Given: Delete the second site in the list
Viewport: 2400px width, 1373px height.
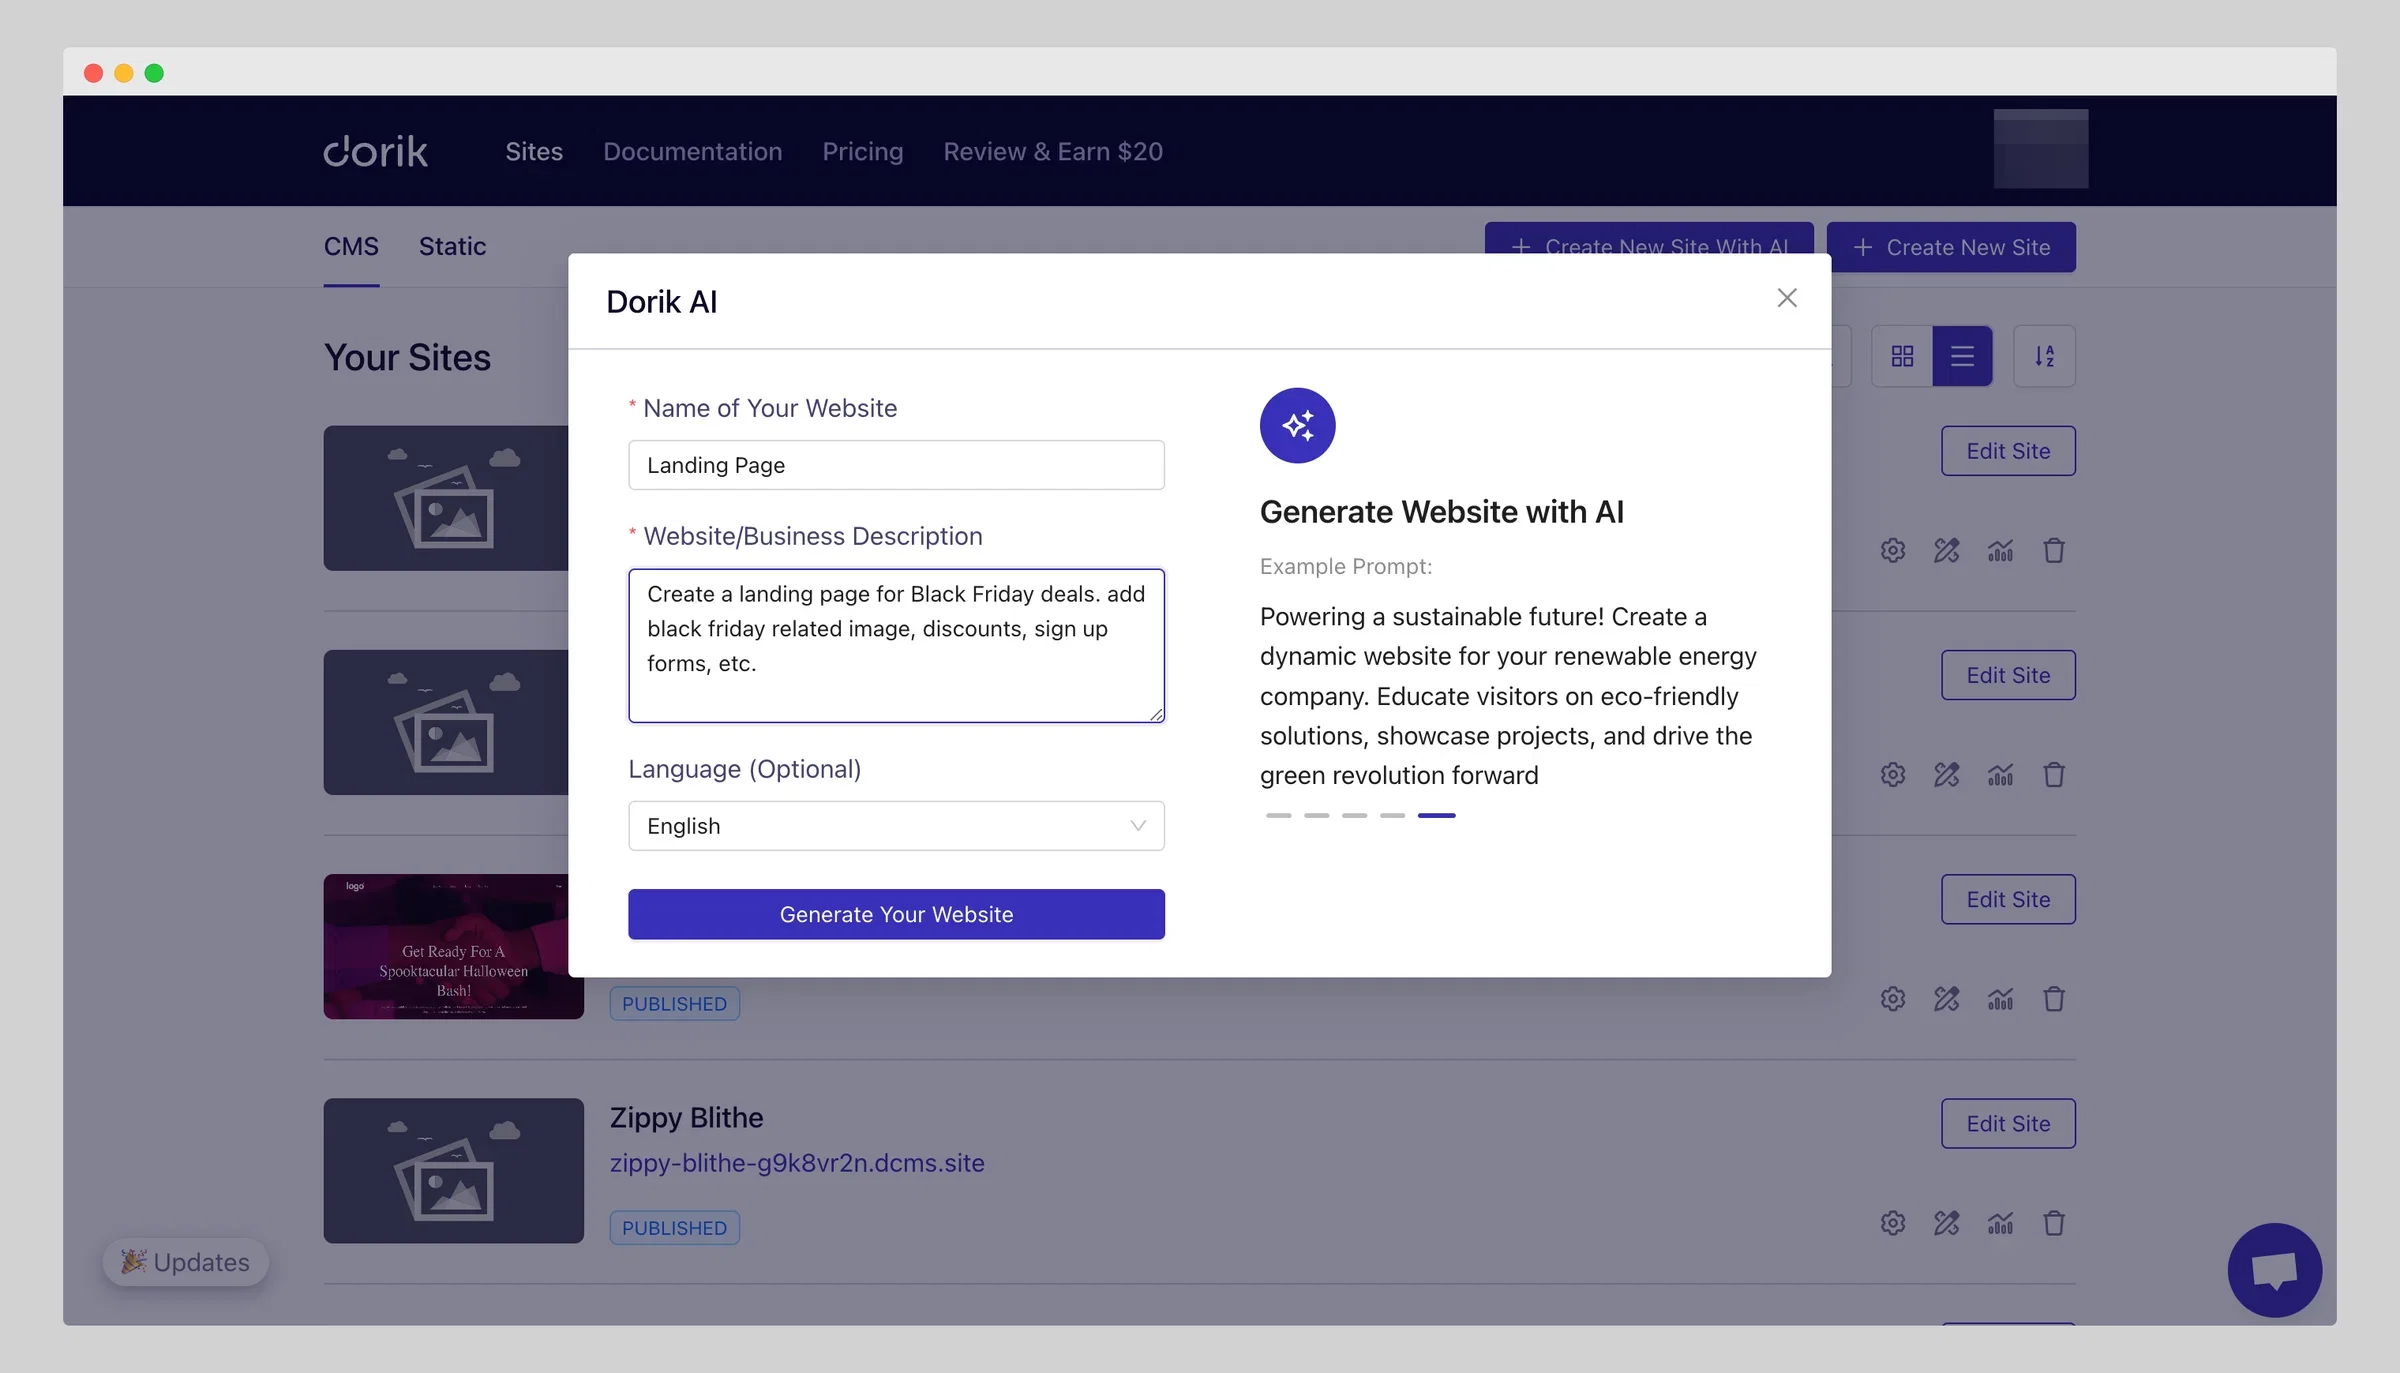Looking at the screenshot, I should click(2054, 775).
